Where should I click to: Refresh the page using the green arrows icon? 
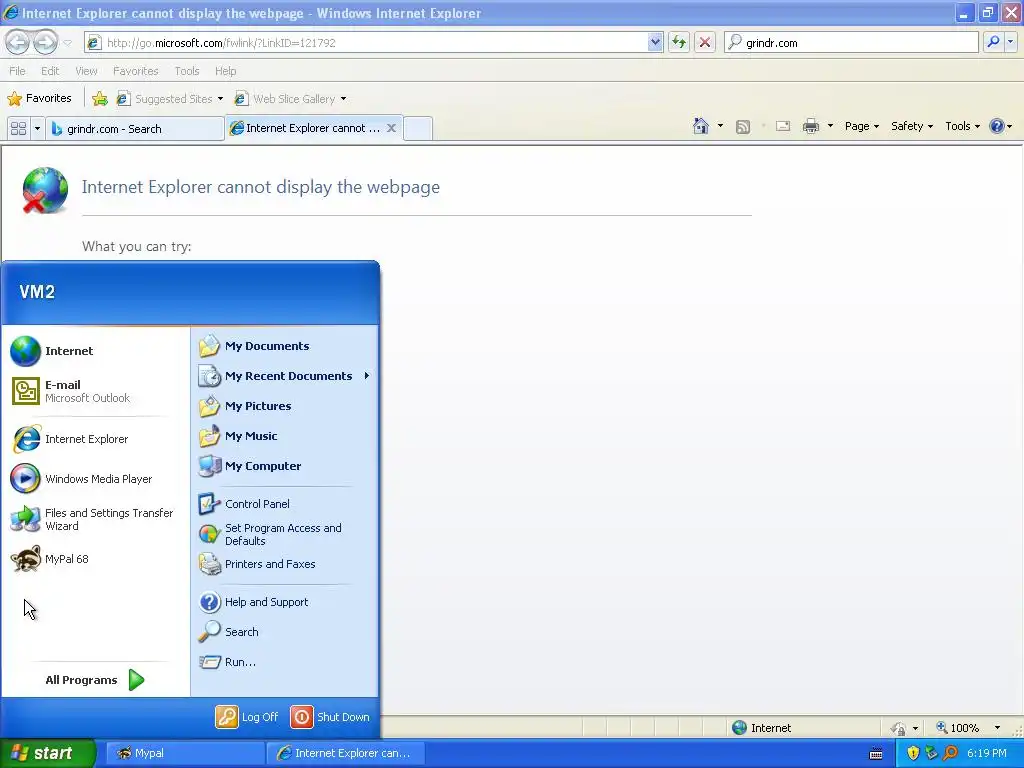679,42
